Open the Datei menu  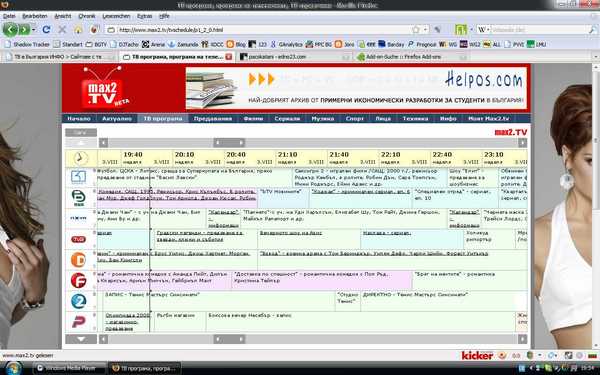9,16
